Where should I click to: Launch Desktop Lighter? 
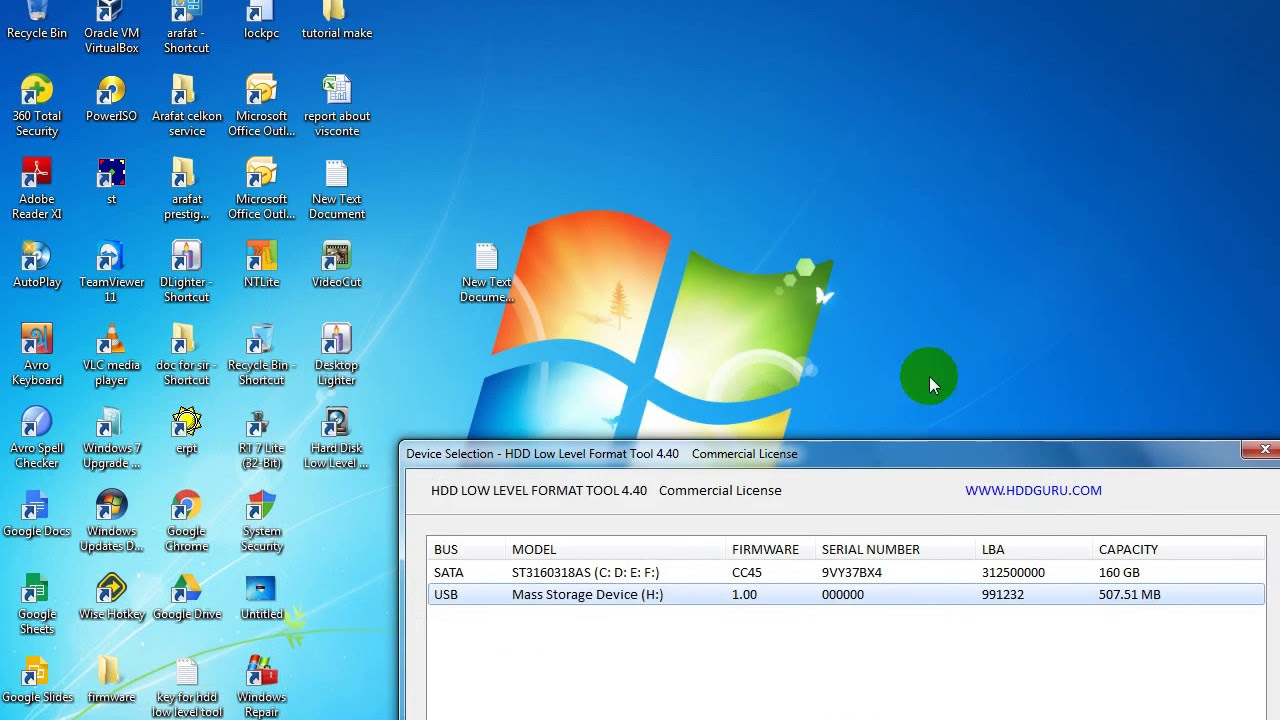[x=337, y=354]
